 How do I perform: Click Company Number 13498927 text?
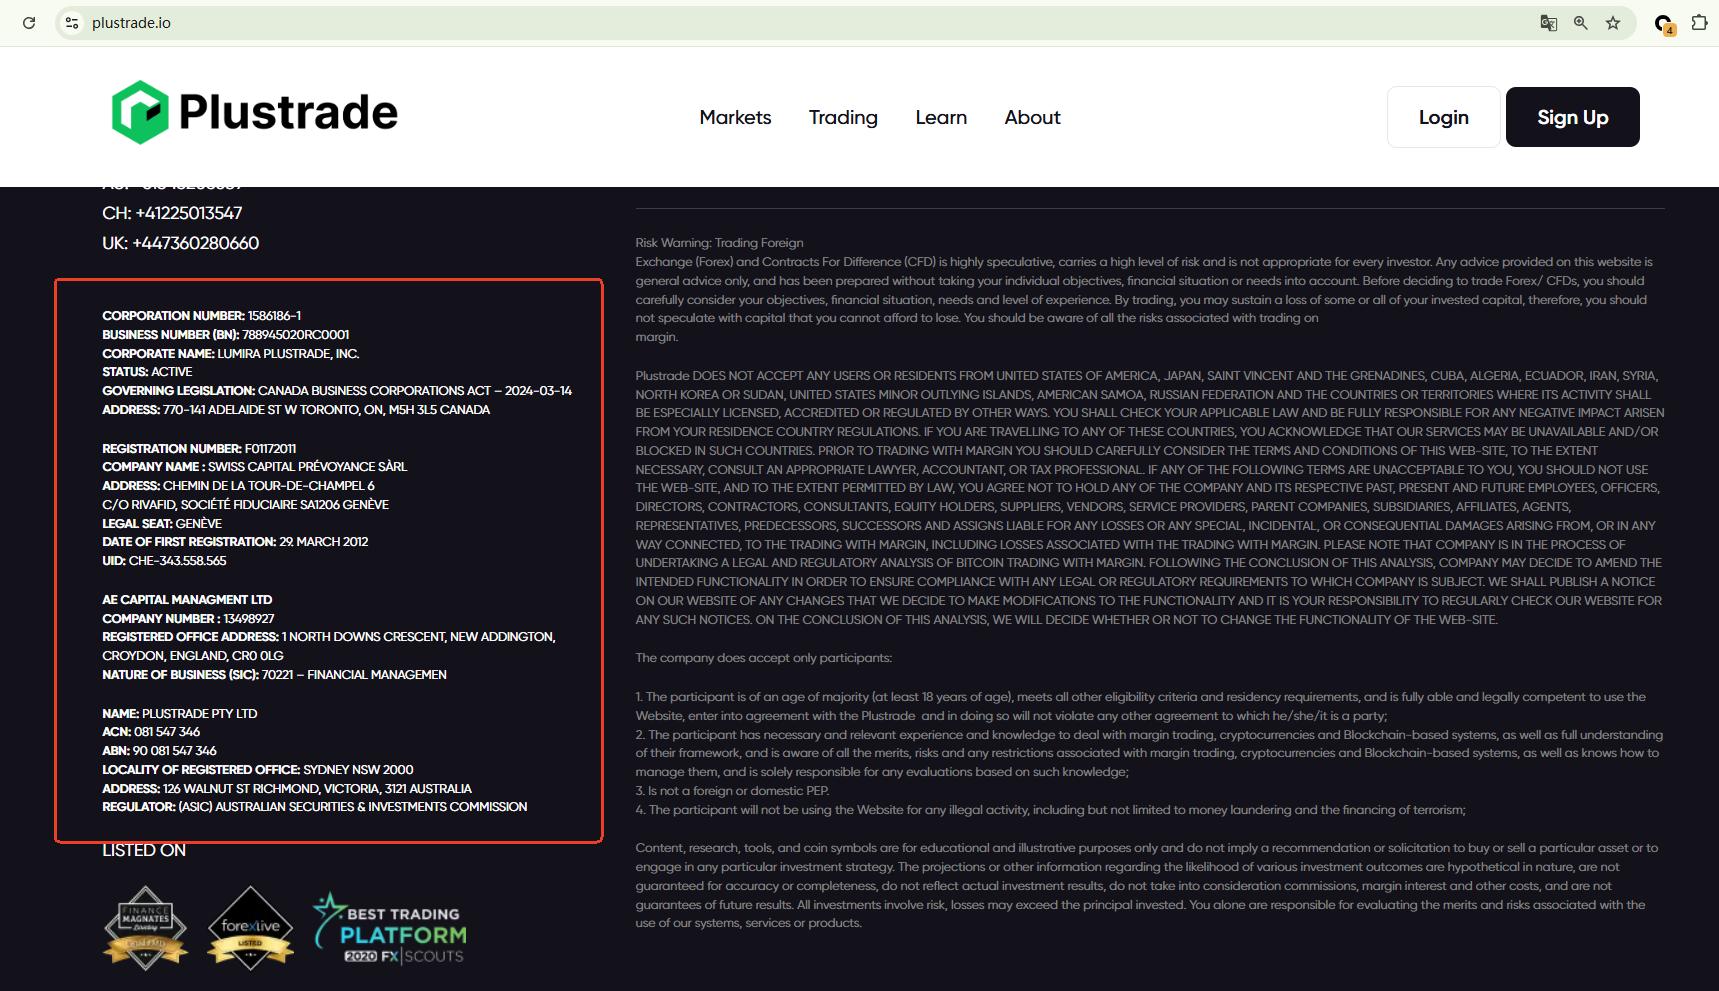[x=188, y=619]
